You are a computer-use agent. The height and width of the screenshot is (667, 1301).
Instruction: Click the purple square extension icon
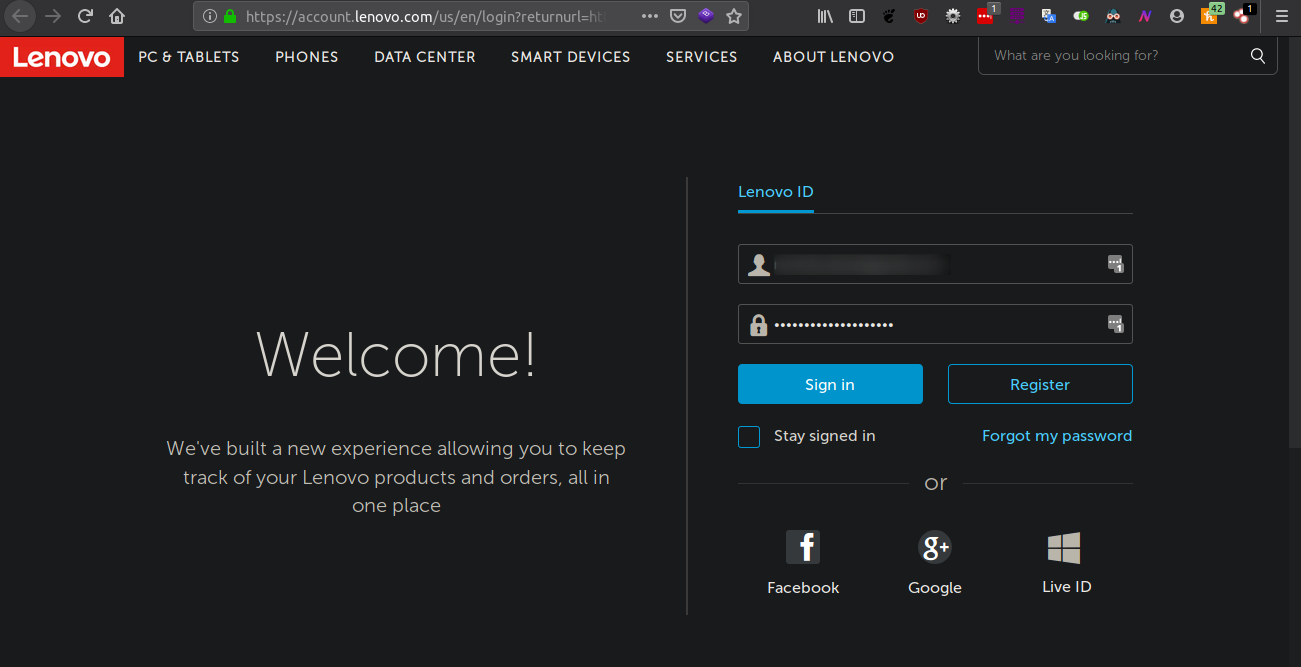(x=1017, y=16)
